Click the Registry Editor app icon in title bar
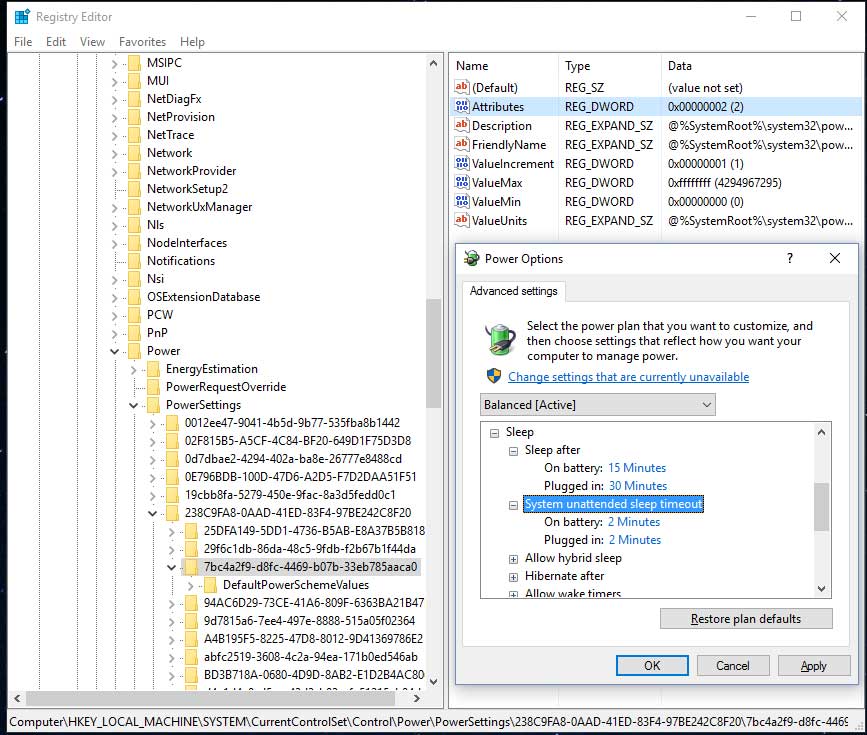867x735 pixels. click(22, 17)
